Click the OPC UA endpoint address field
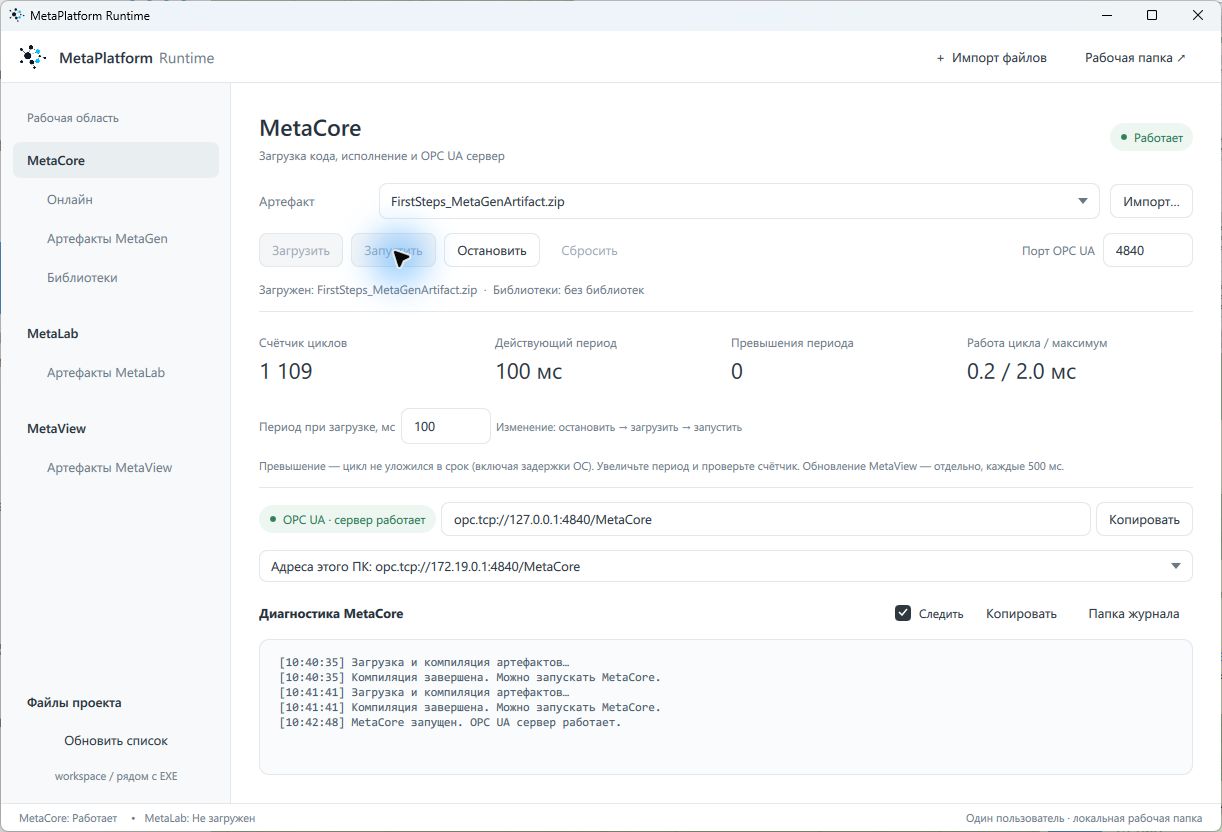The image size is (1222, 832). point(765,519)
